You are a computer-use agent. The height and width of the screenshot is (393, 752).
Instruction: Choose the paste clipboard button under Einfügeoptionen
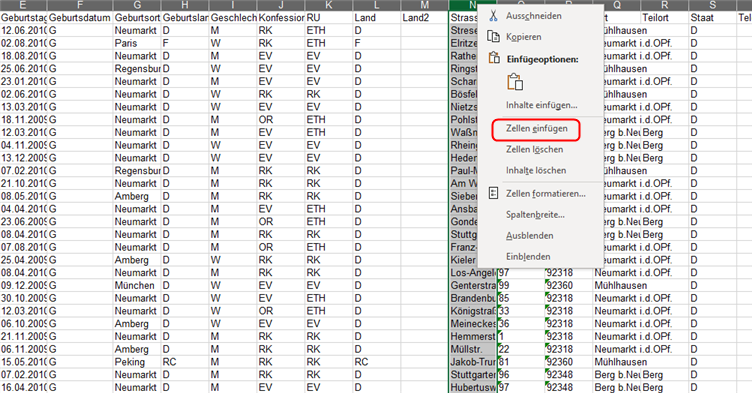514,82
